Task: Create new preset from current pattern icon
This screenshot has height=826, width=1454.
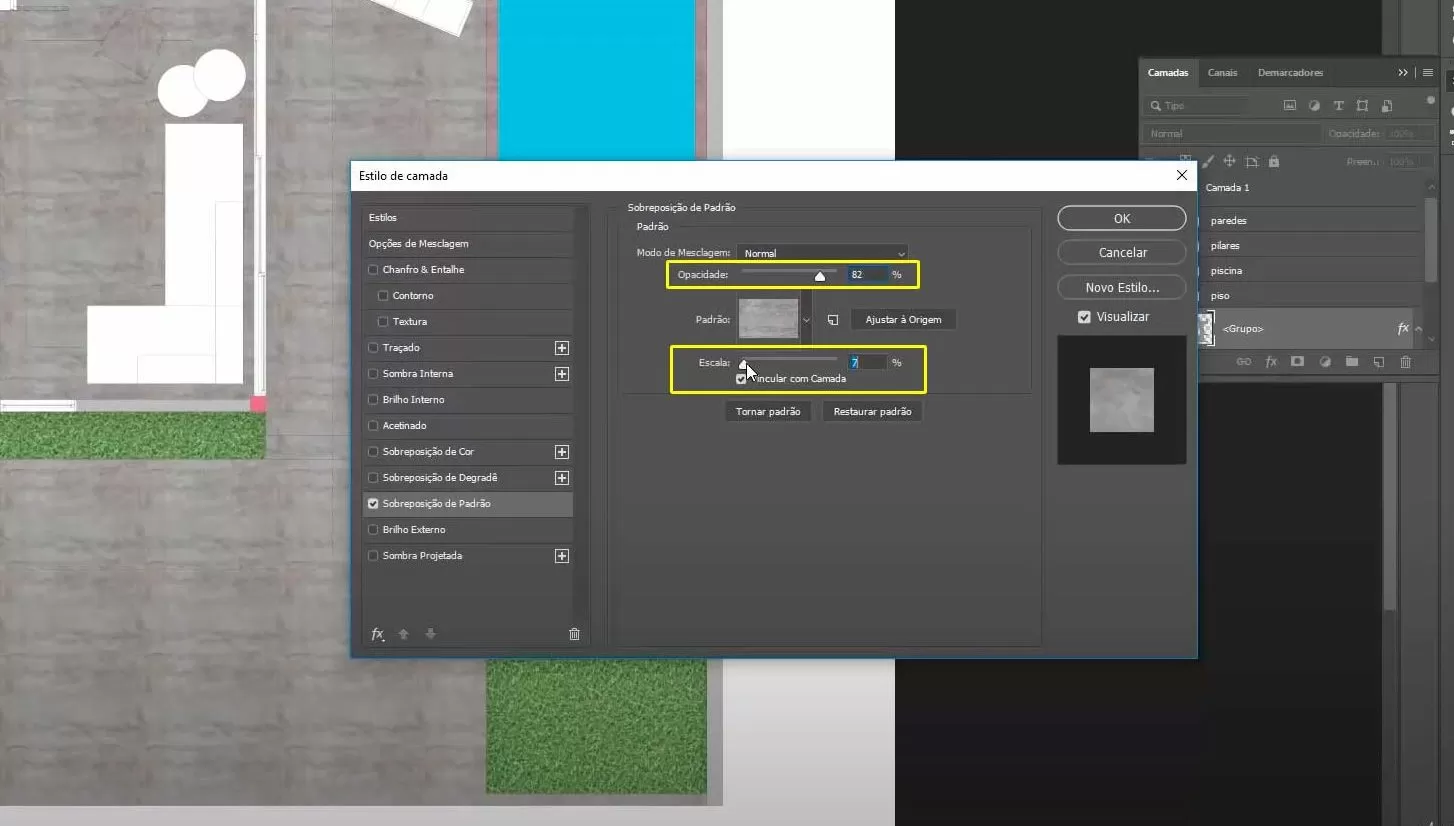Action: [x=832, y=320]
